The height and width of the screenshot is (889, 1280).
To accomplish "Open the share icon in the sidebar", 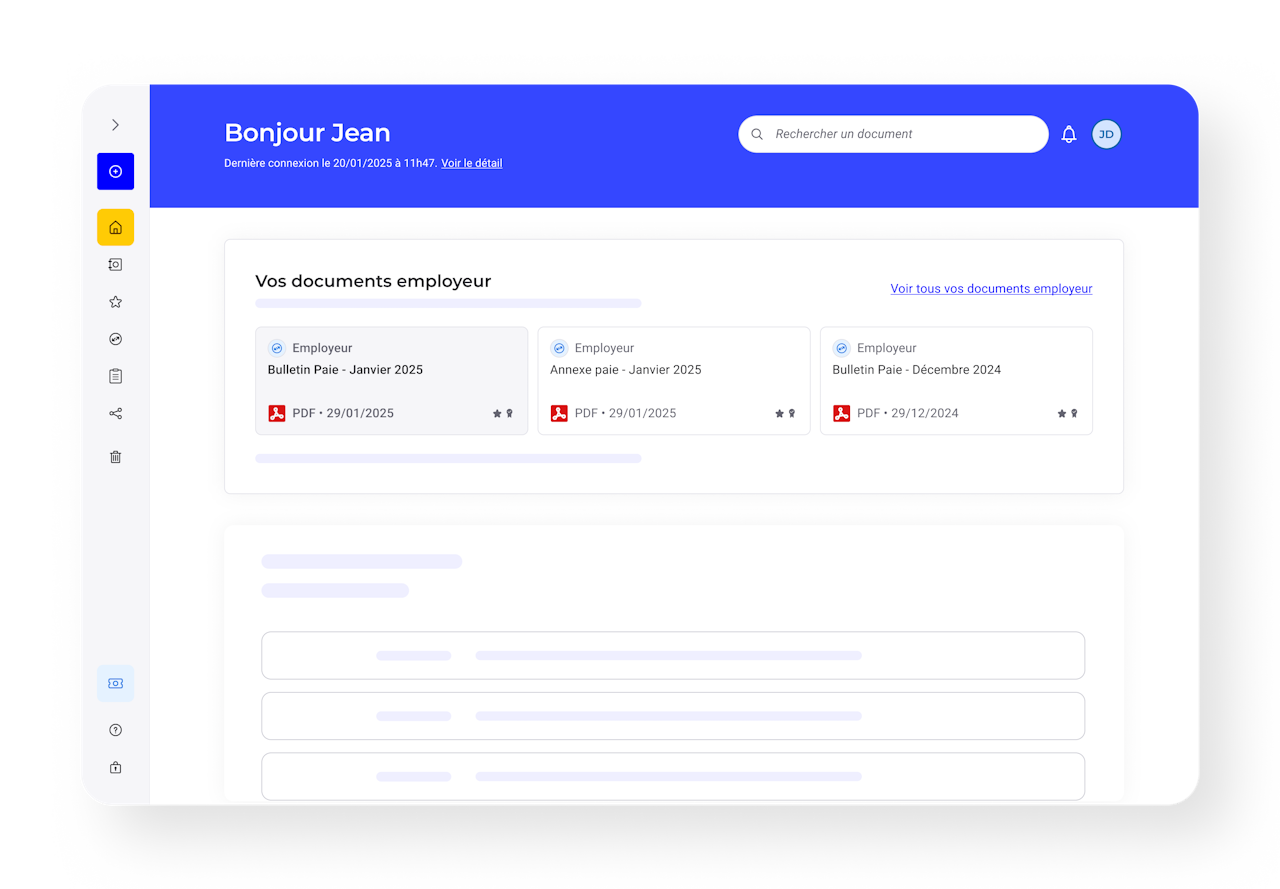I will (x=115, y=414).
